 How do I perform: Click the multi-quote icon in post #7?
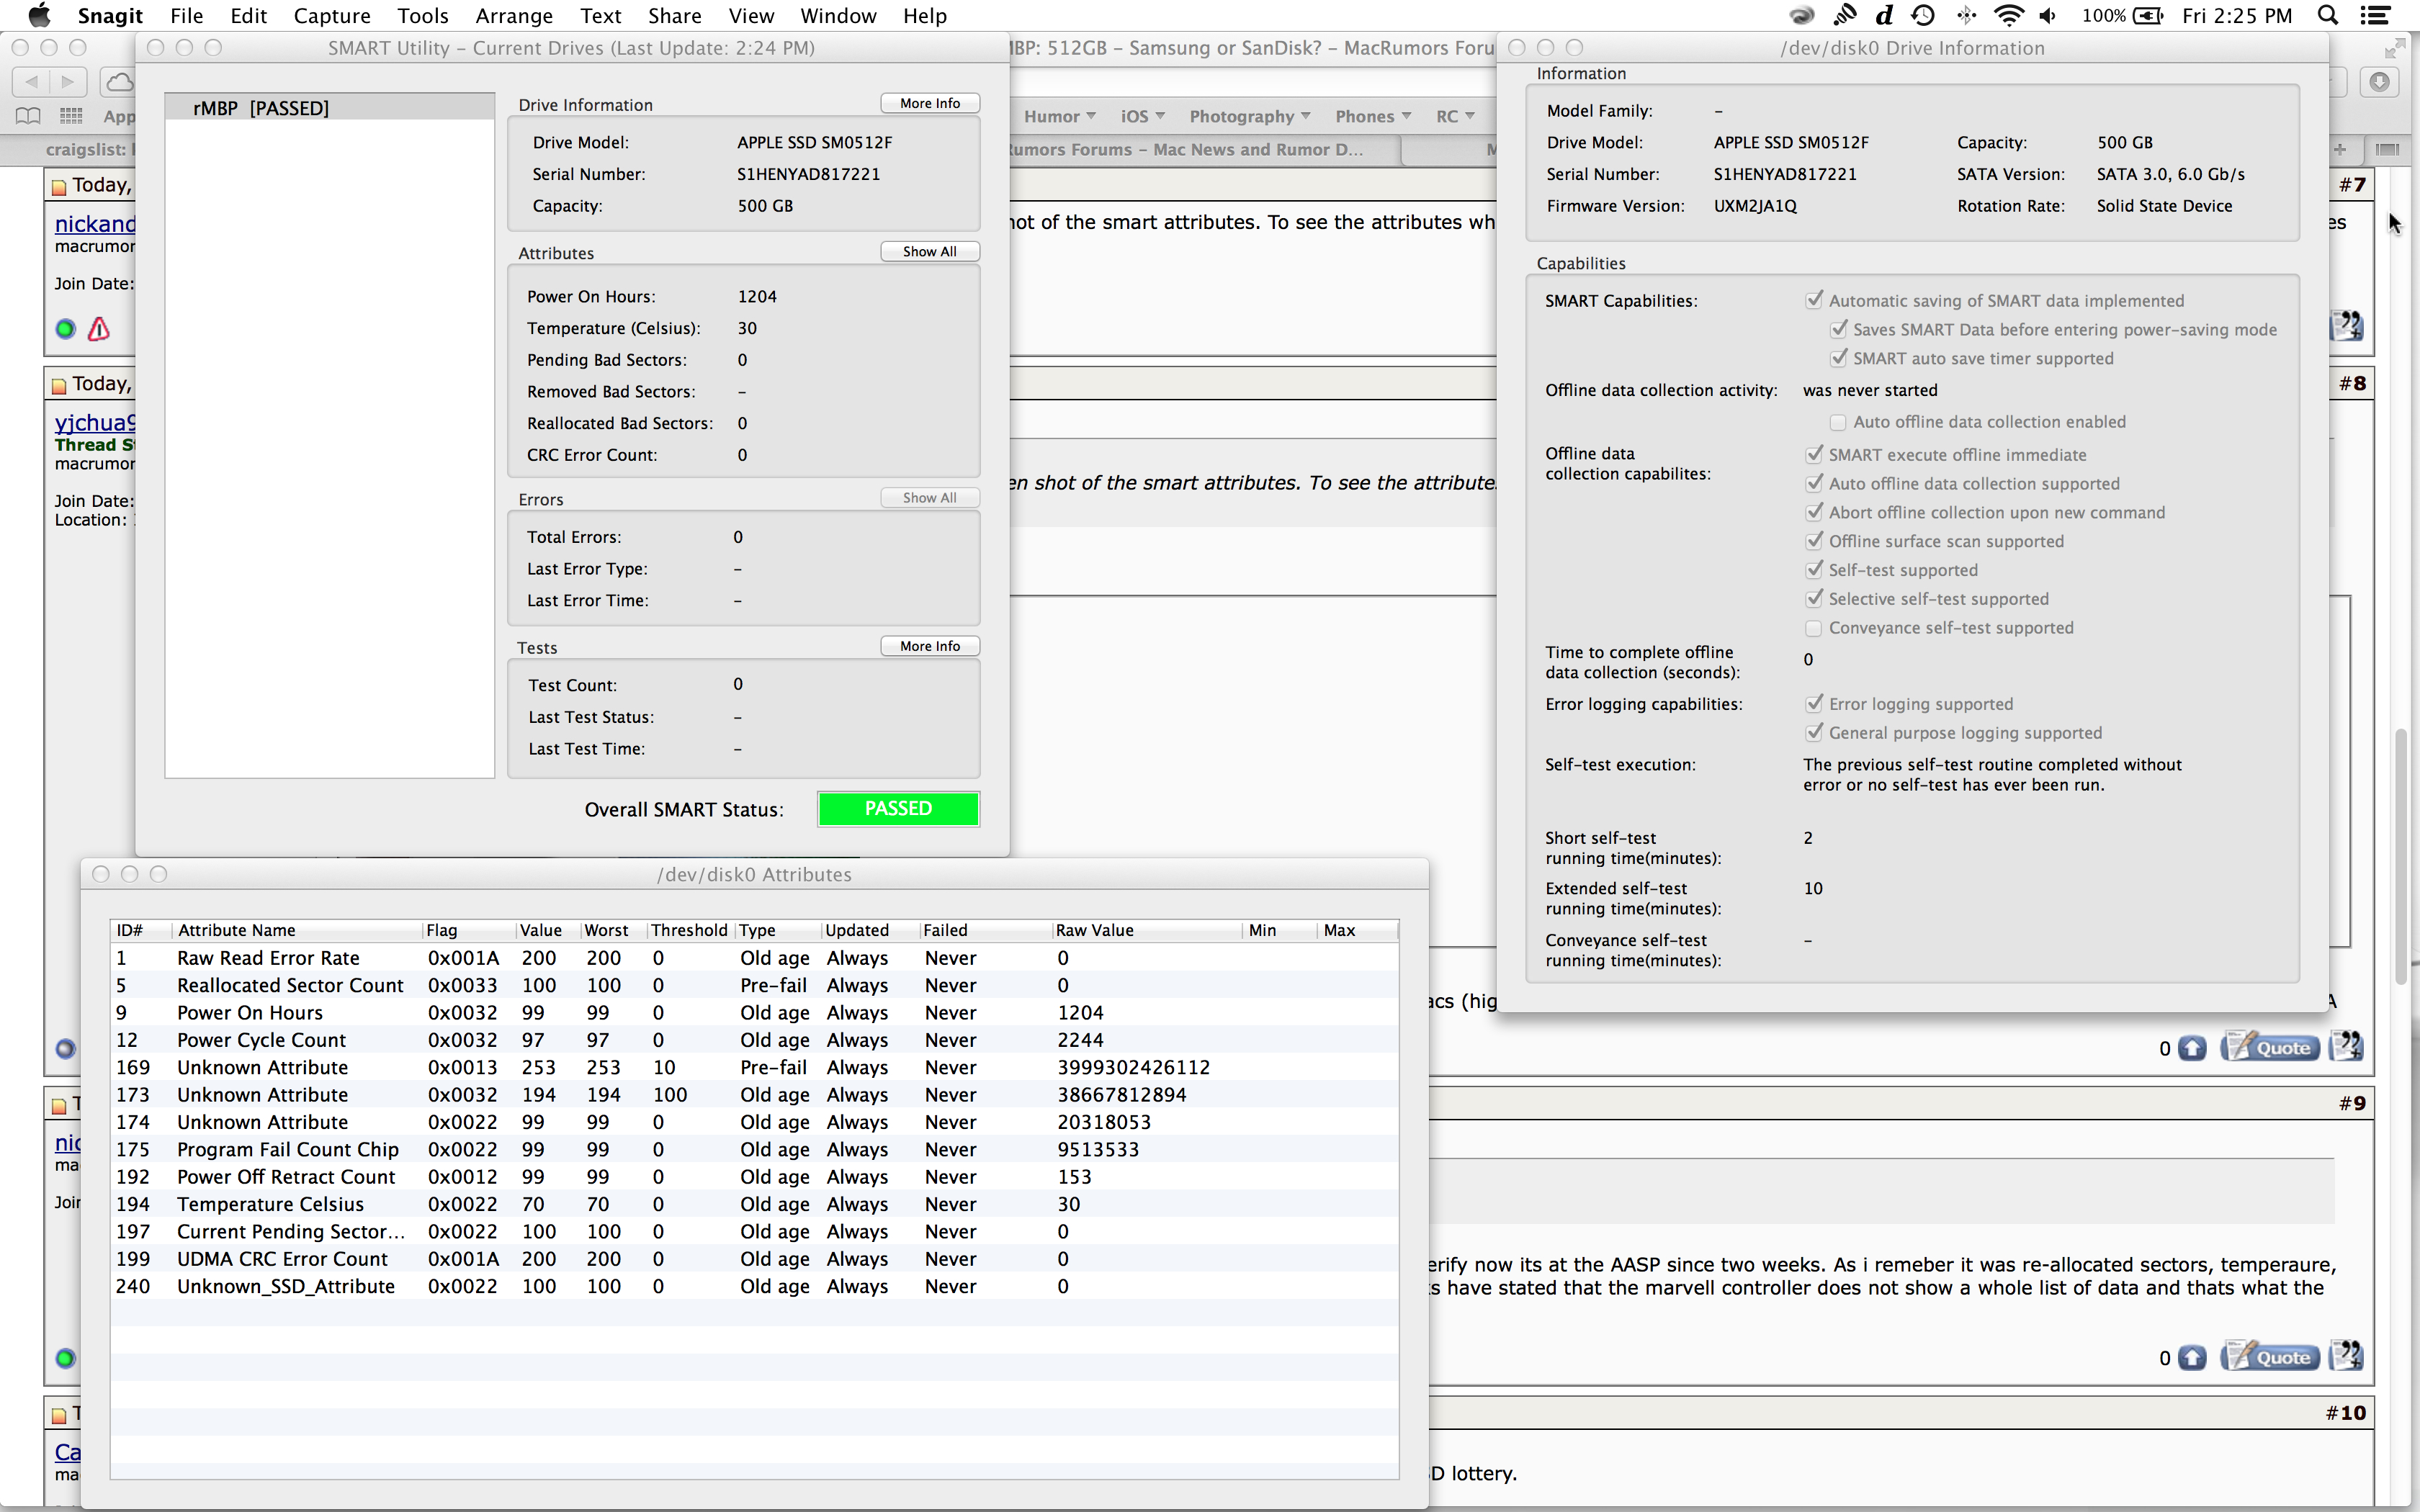pyautogui.click(x=2346, y=326)
